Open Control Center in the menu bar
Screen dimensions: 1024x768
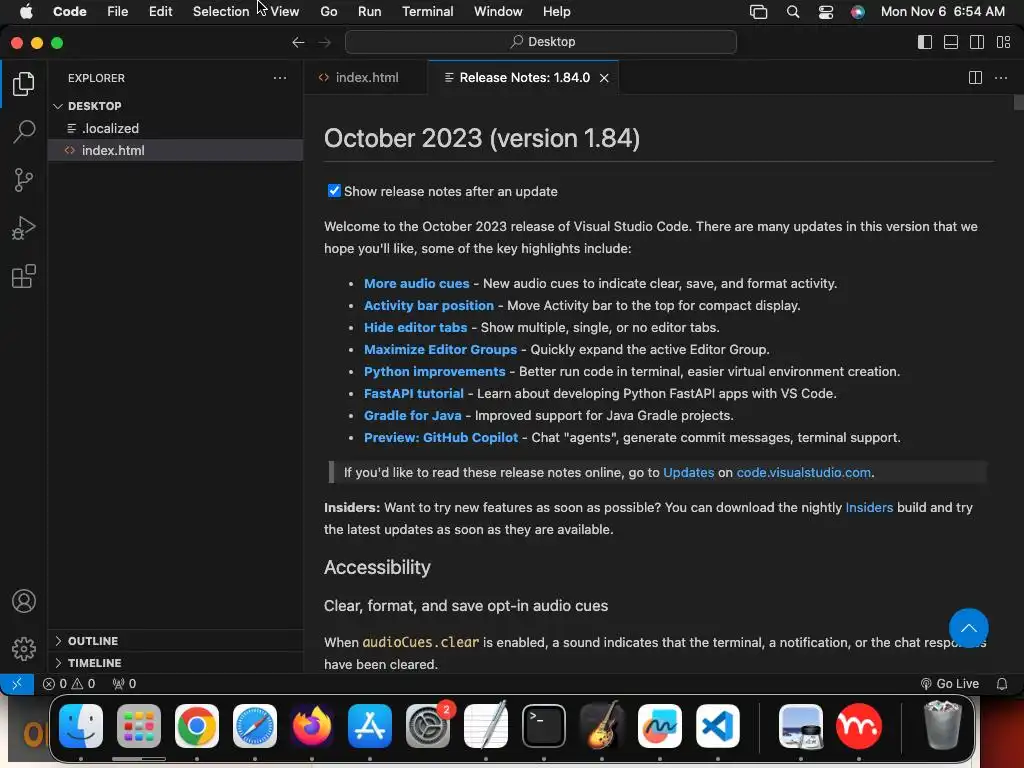click(x=825, y=12)
